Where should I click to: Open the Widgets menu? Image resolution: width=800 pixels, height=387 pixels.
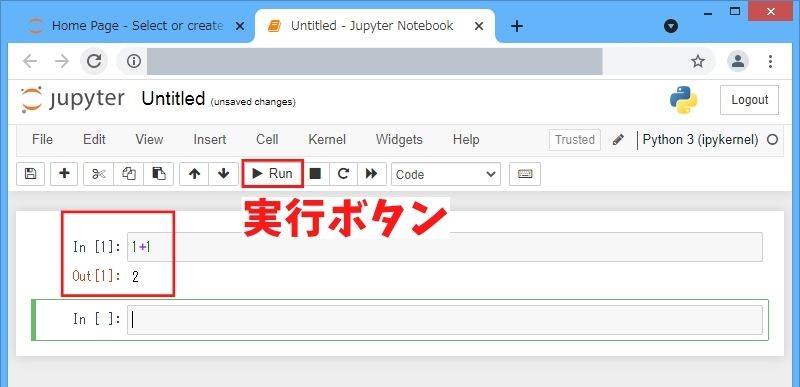[x=399, y=140]
